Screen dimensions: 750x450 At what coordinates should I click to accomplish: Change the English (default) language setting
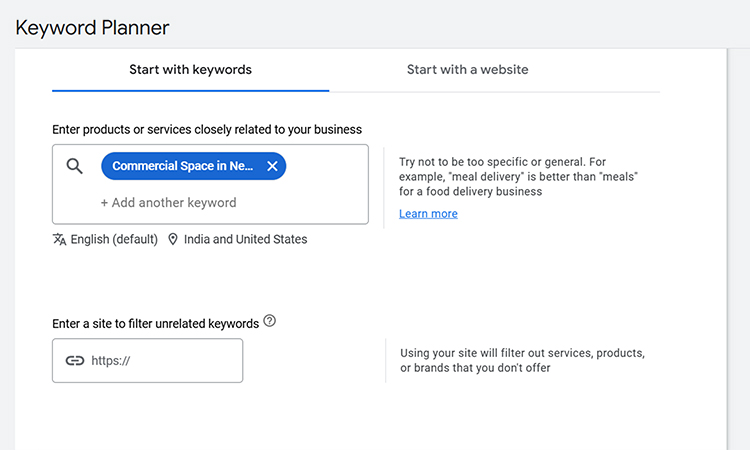coord(114,239)
